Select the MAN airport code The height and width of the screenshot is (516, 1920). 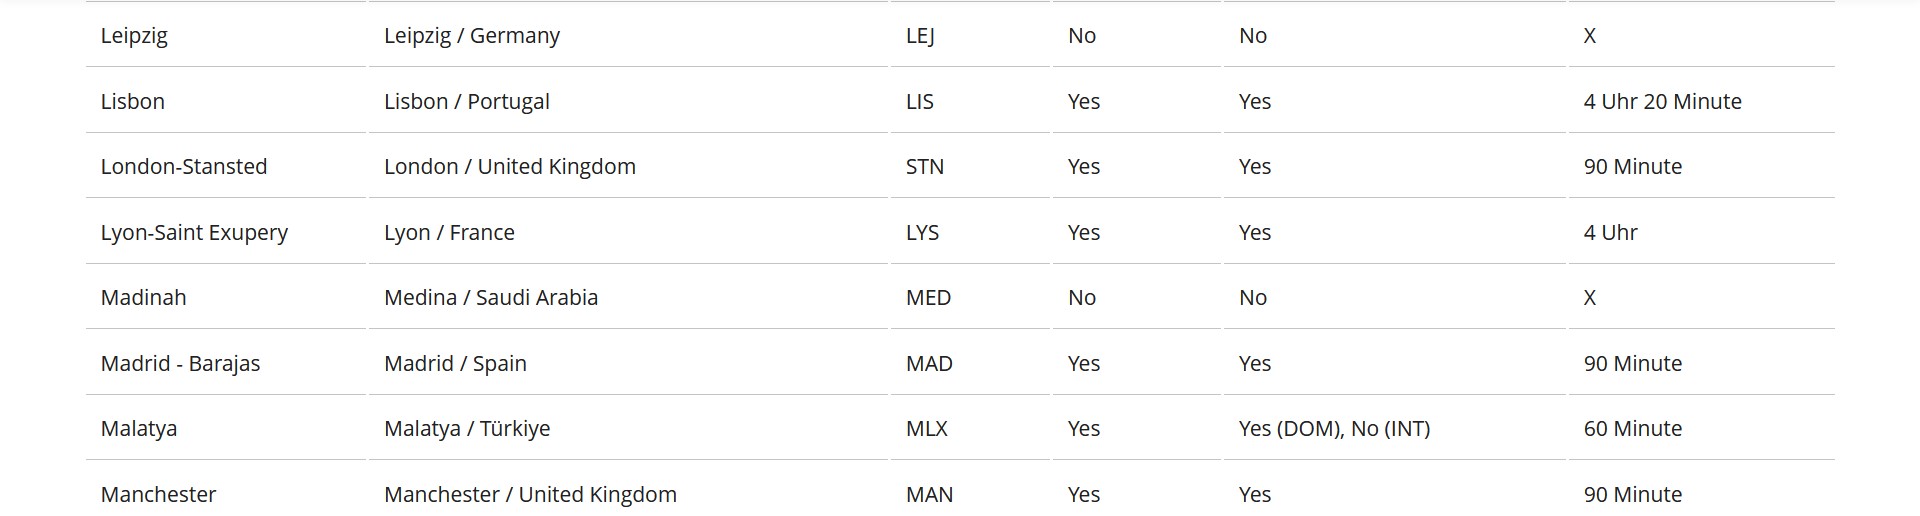[x=929, y=494]
